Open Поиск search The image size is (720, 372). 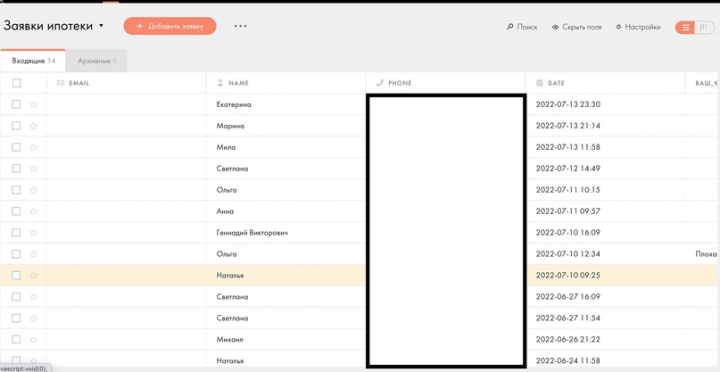(x=522, y=27)
